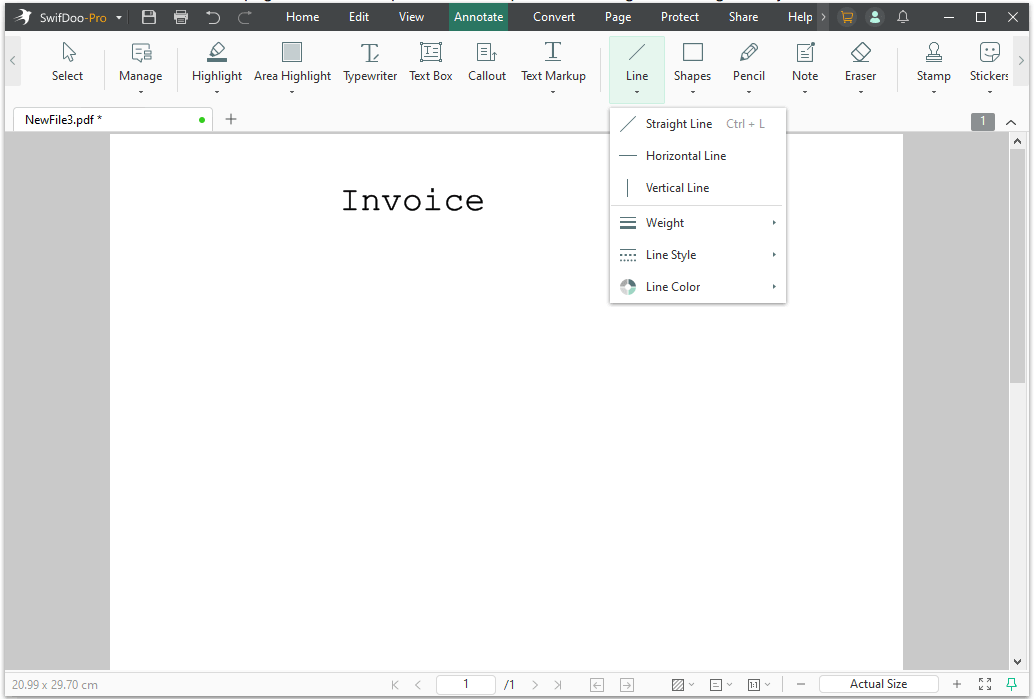Switch to the Convert tab
The width and height of the screenshot is (1034, 699).
click(x=553, y=16)
